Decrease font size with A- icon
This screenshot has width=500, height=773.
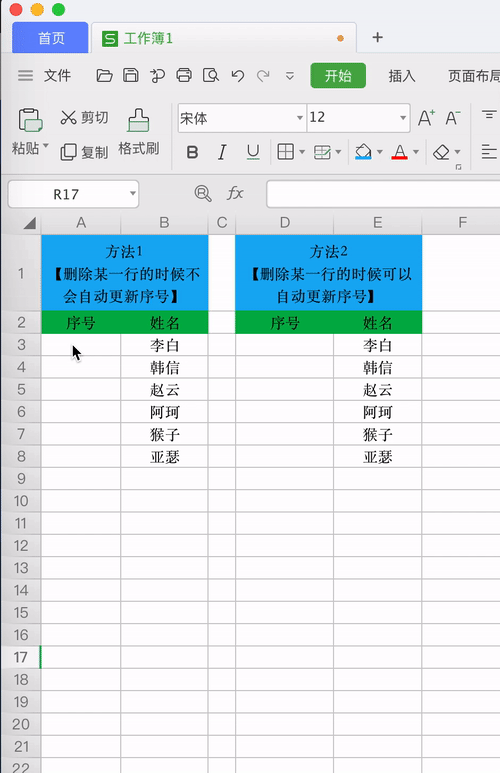[x=452, y=118]
